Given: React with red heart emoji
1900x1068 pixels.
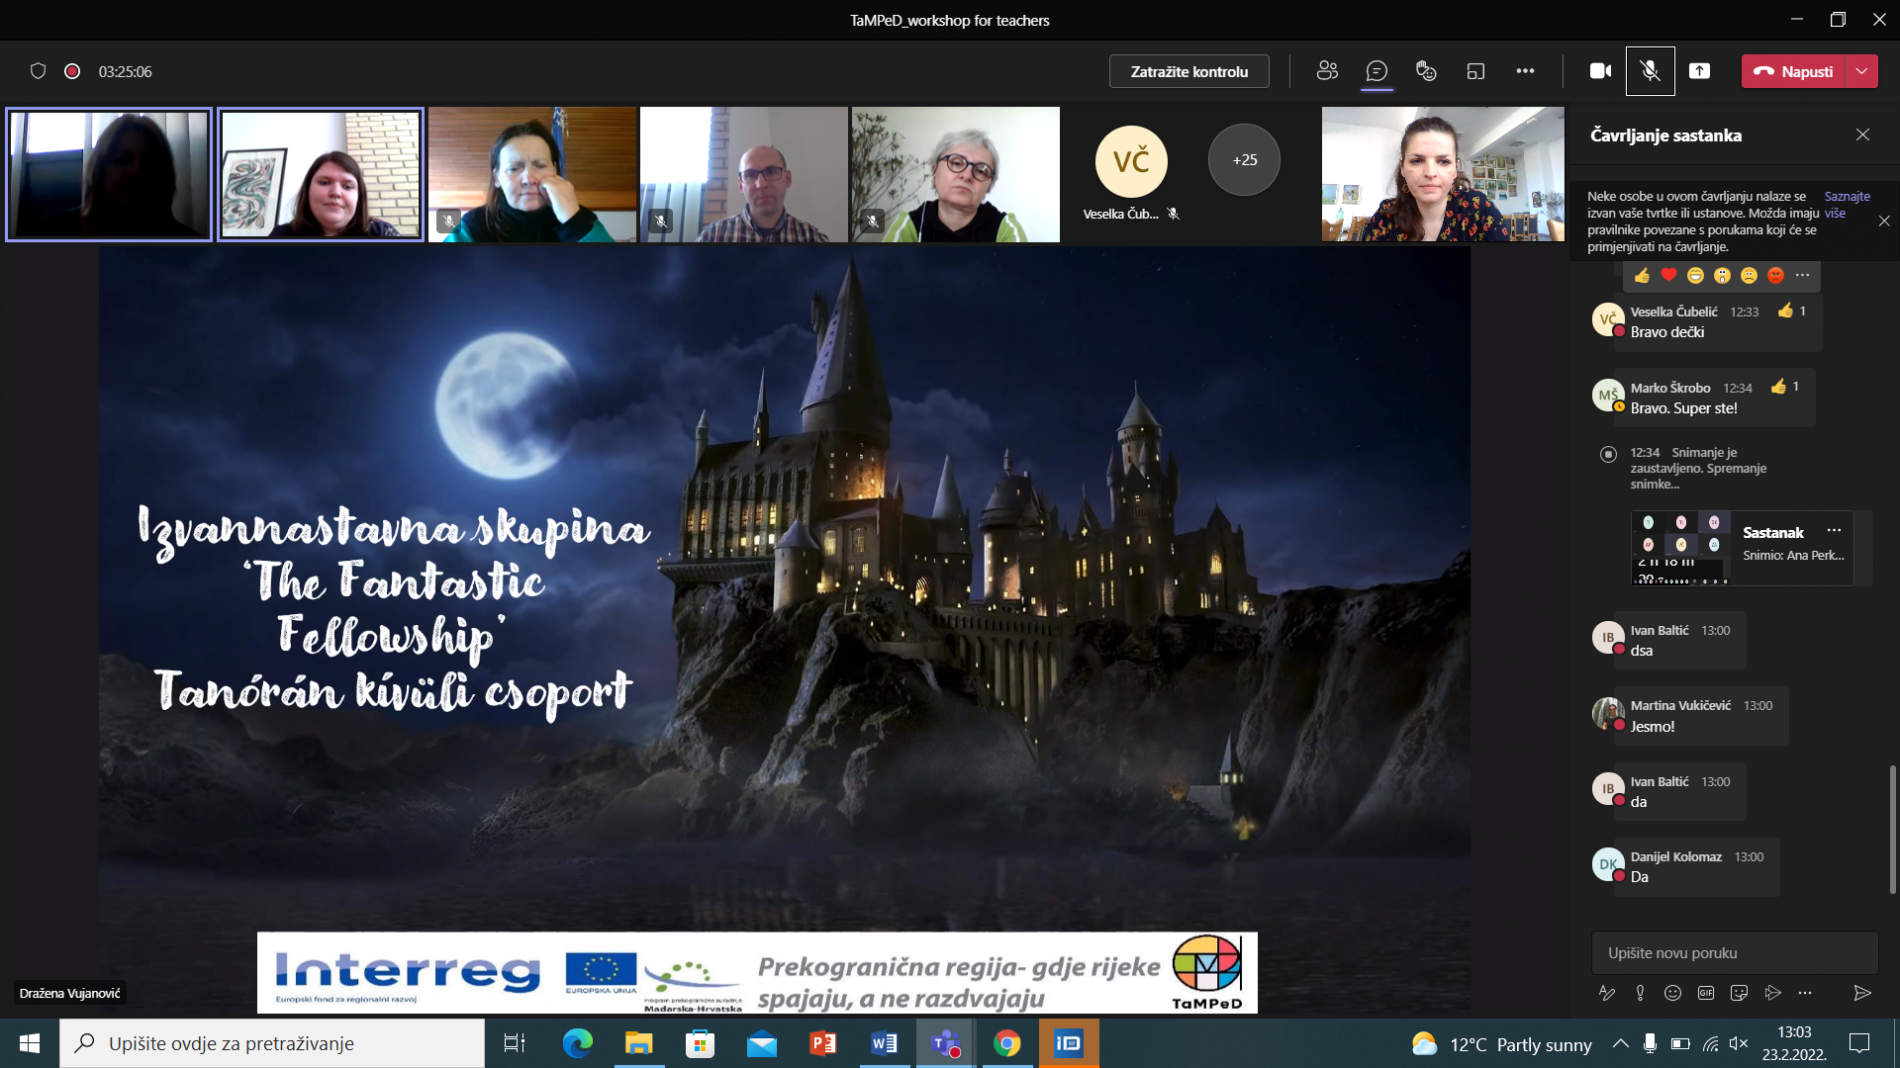Looking at the screenshot, I should (x=1668, y=275).
